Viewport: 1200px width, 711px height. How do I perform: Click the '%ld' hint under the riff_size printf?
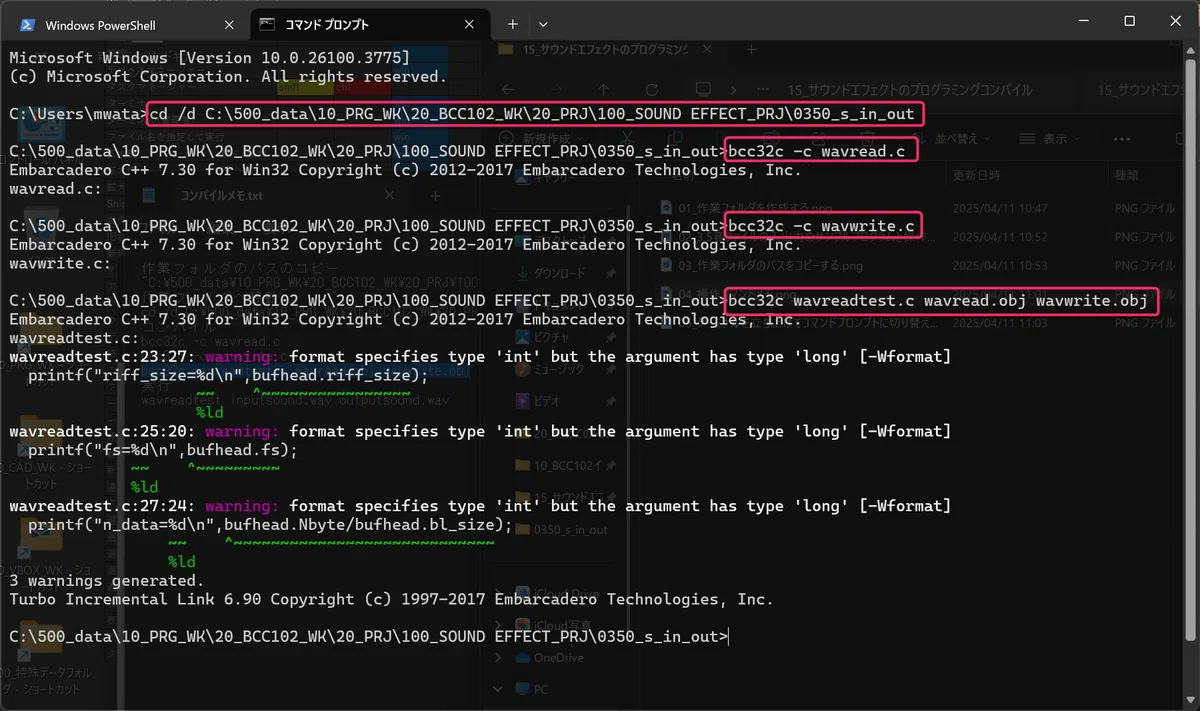[x=210, y=412]
